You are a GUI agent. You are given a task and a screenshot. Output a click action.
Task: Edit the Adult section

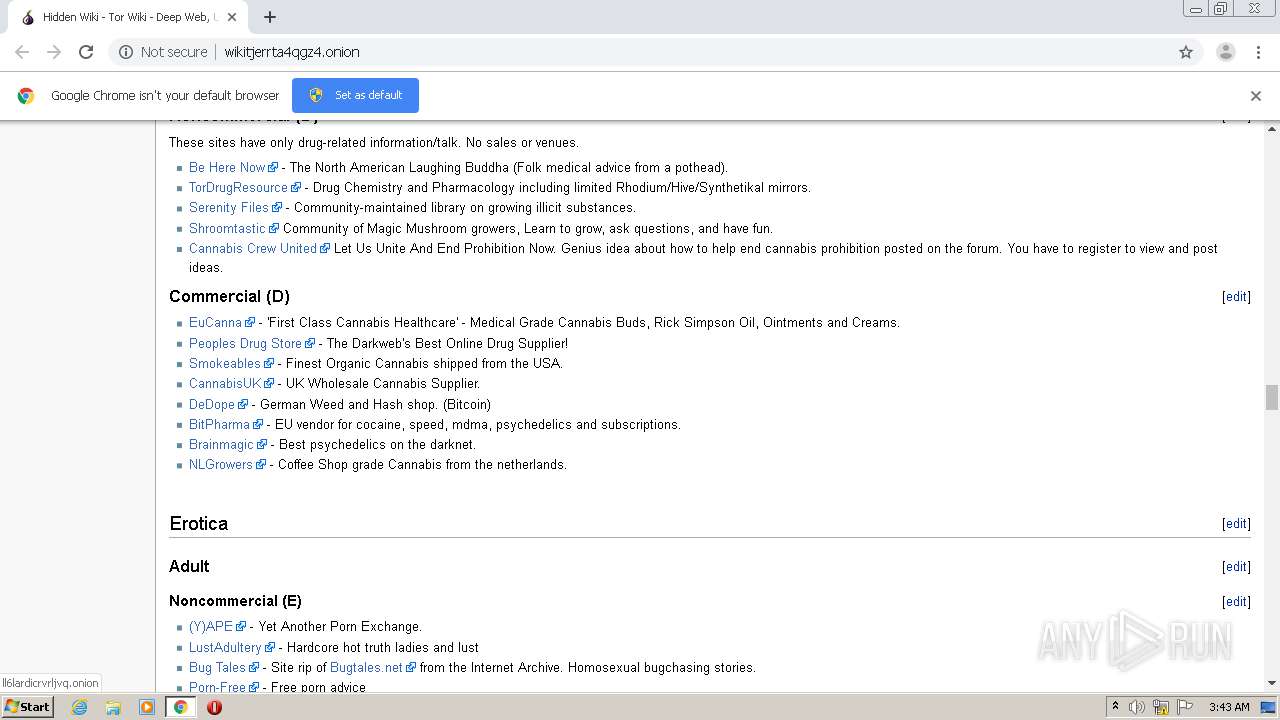[x=1236, y=567]
